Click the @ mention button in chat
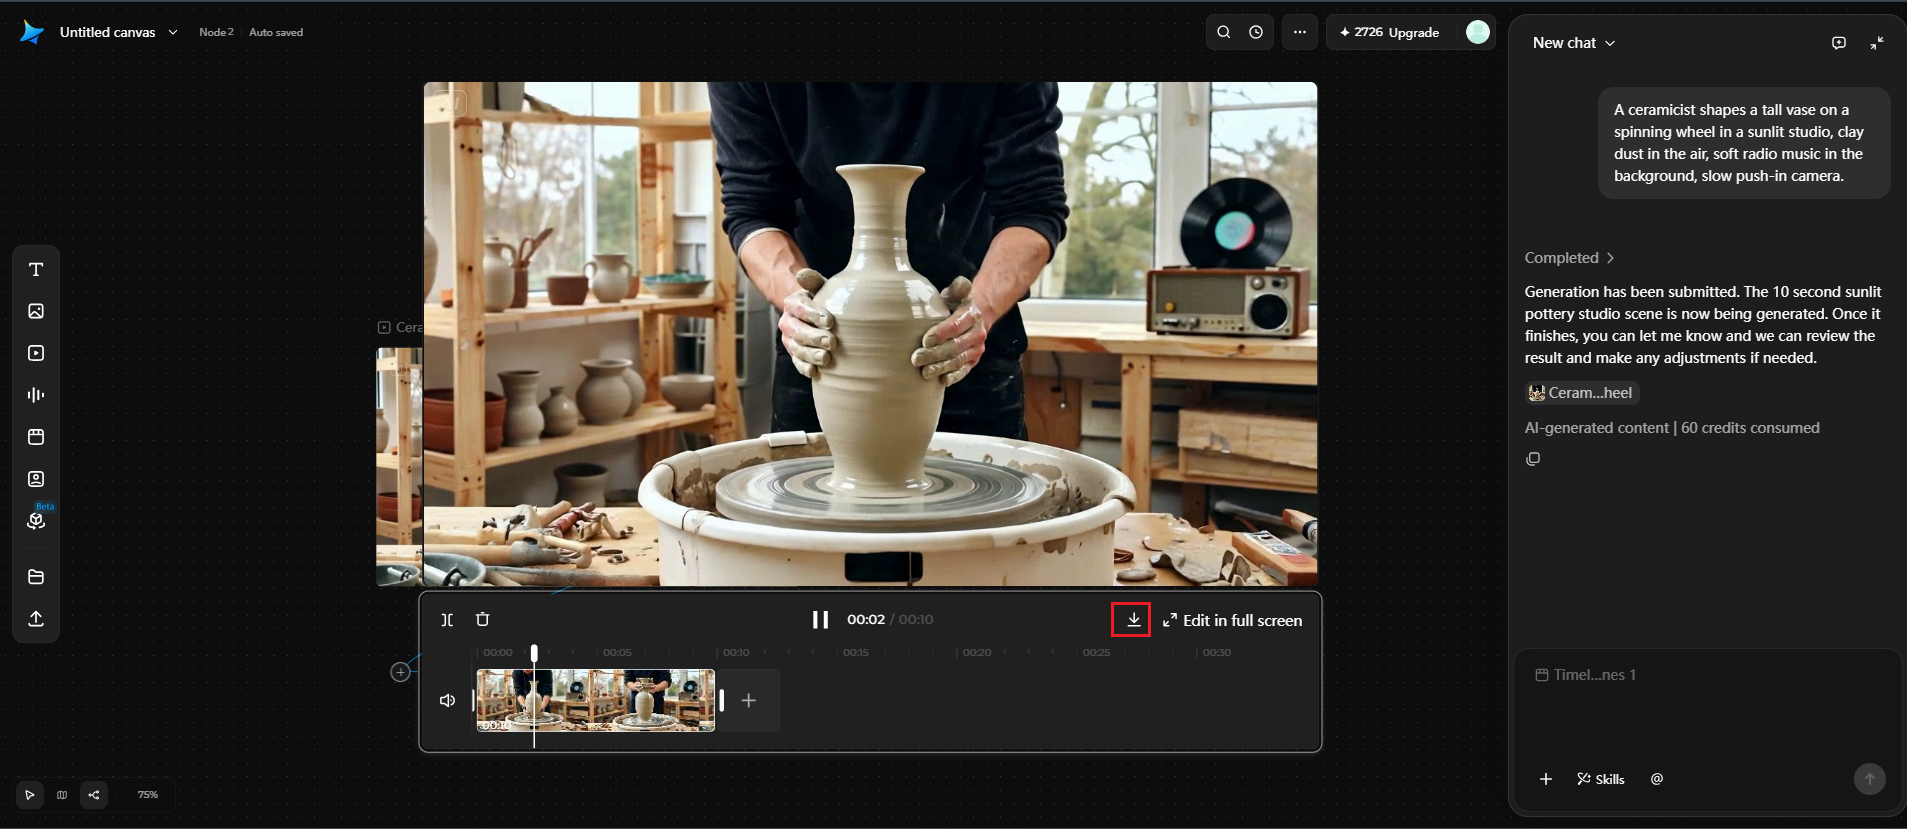This screenshot has width=1907, height=829. [x=1657, y=779]
